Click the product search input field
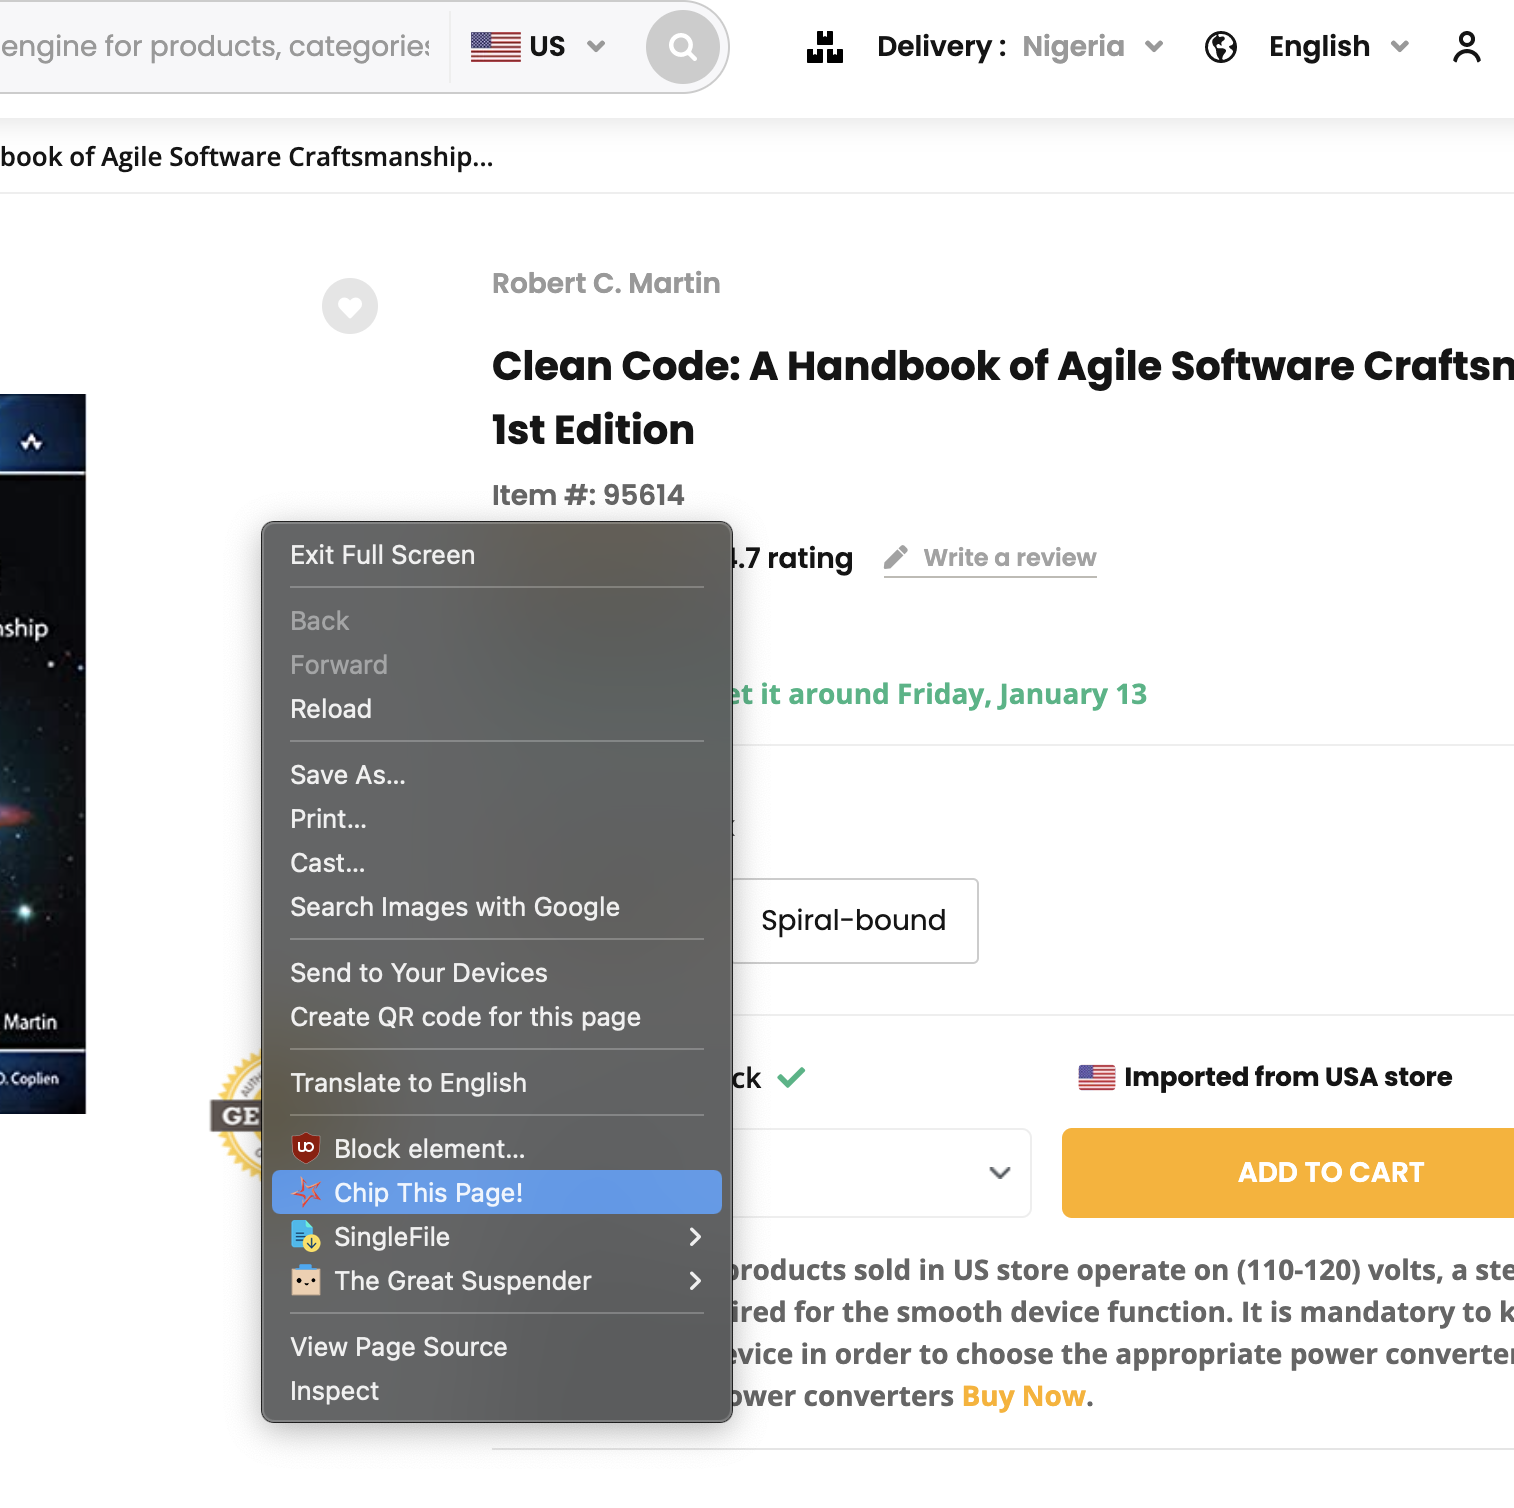 pos(214,46)
